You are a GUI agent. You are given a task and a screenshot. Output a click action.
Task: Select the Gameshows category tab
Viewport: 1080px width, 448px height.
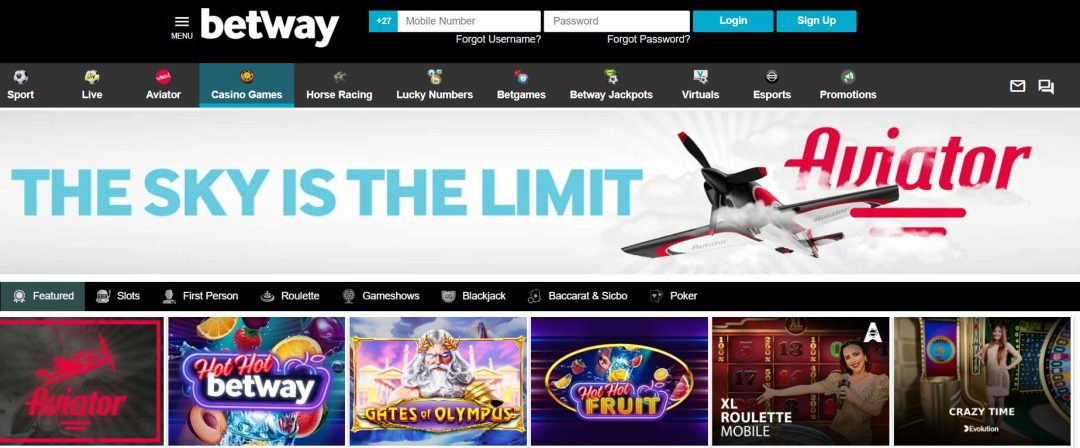[381, 296]
